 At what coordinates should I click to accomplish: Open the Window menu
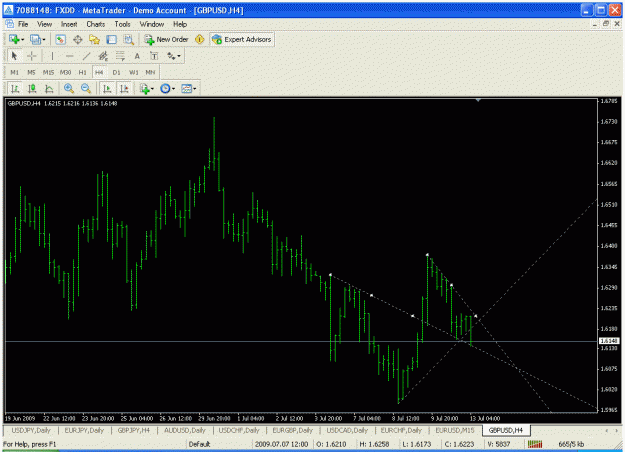point(151,24)
